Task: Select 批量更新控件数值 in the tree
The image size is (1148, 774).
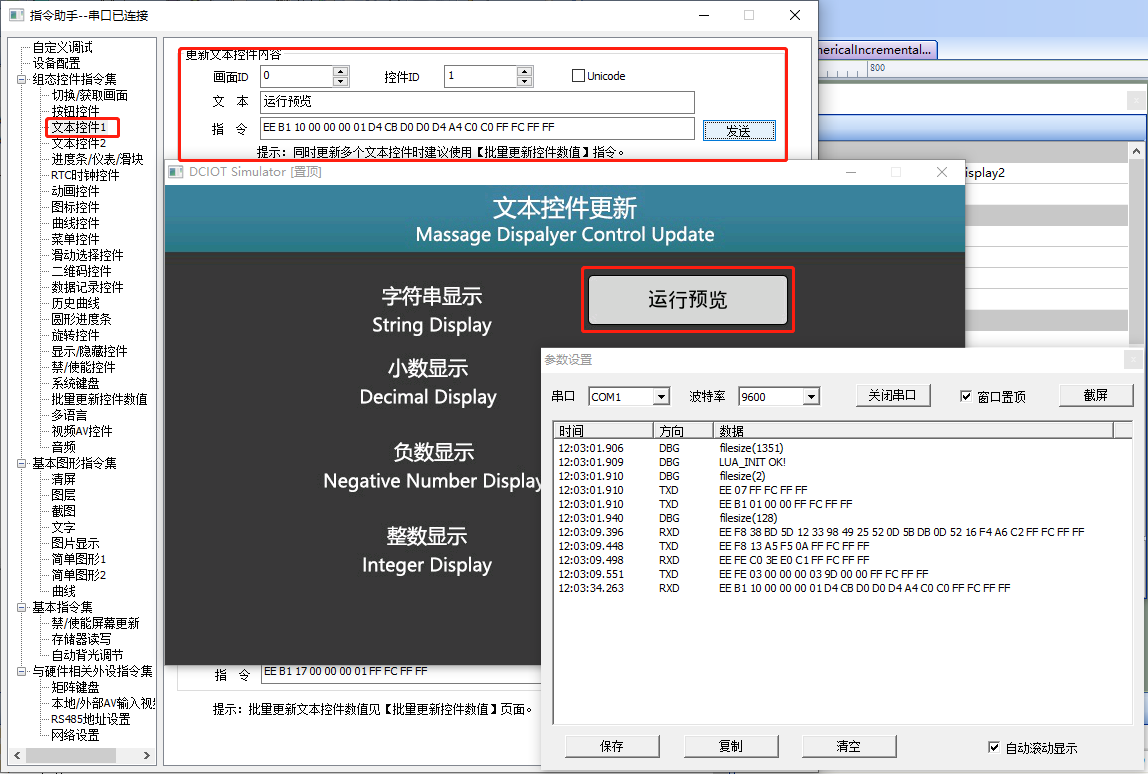Action: 99,399
